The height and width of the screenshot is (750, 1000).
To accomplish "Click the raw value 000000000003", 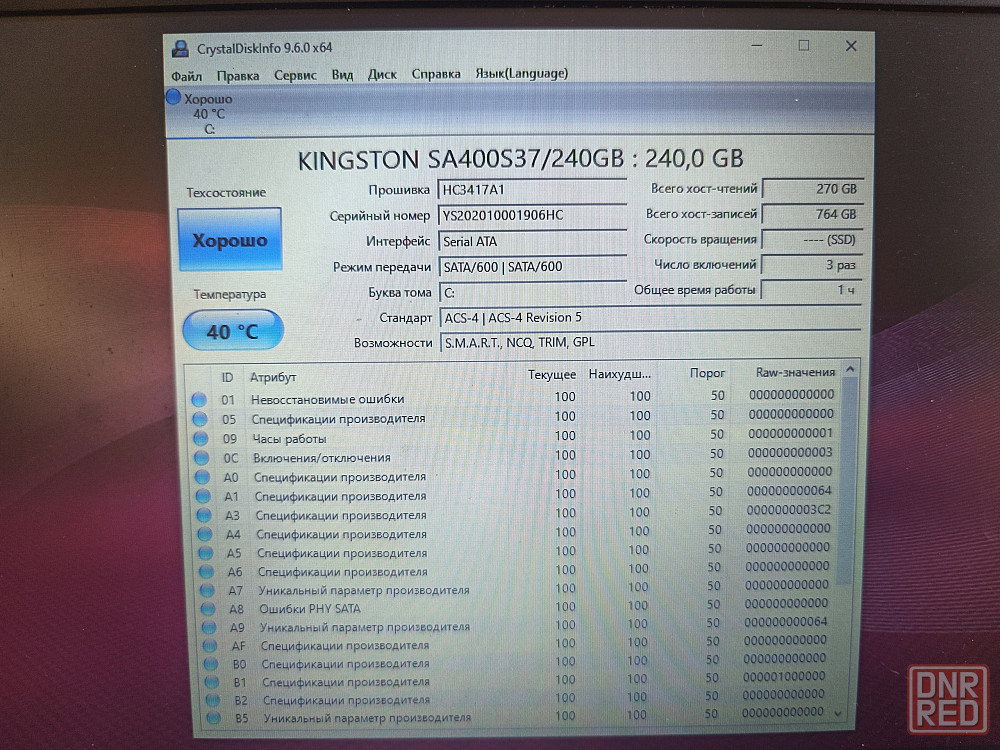I will click(790, 452).
